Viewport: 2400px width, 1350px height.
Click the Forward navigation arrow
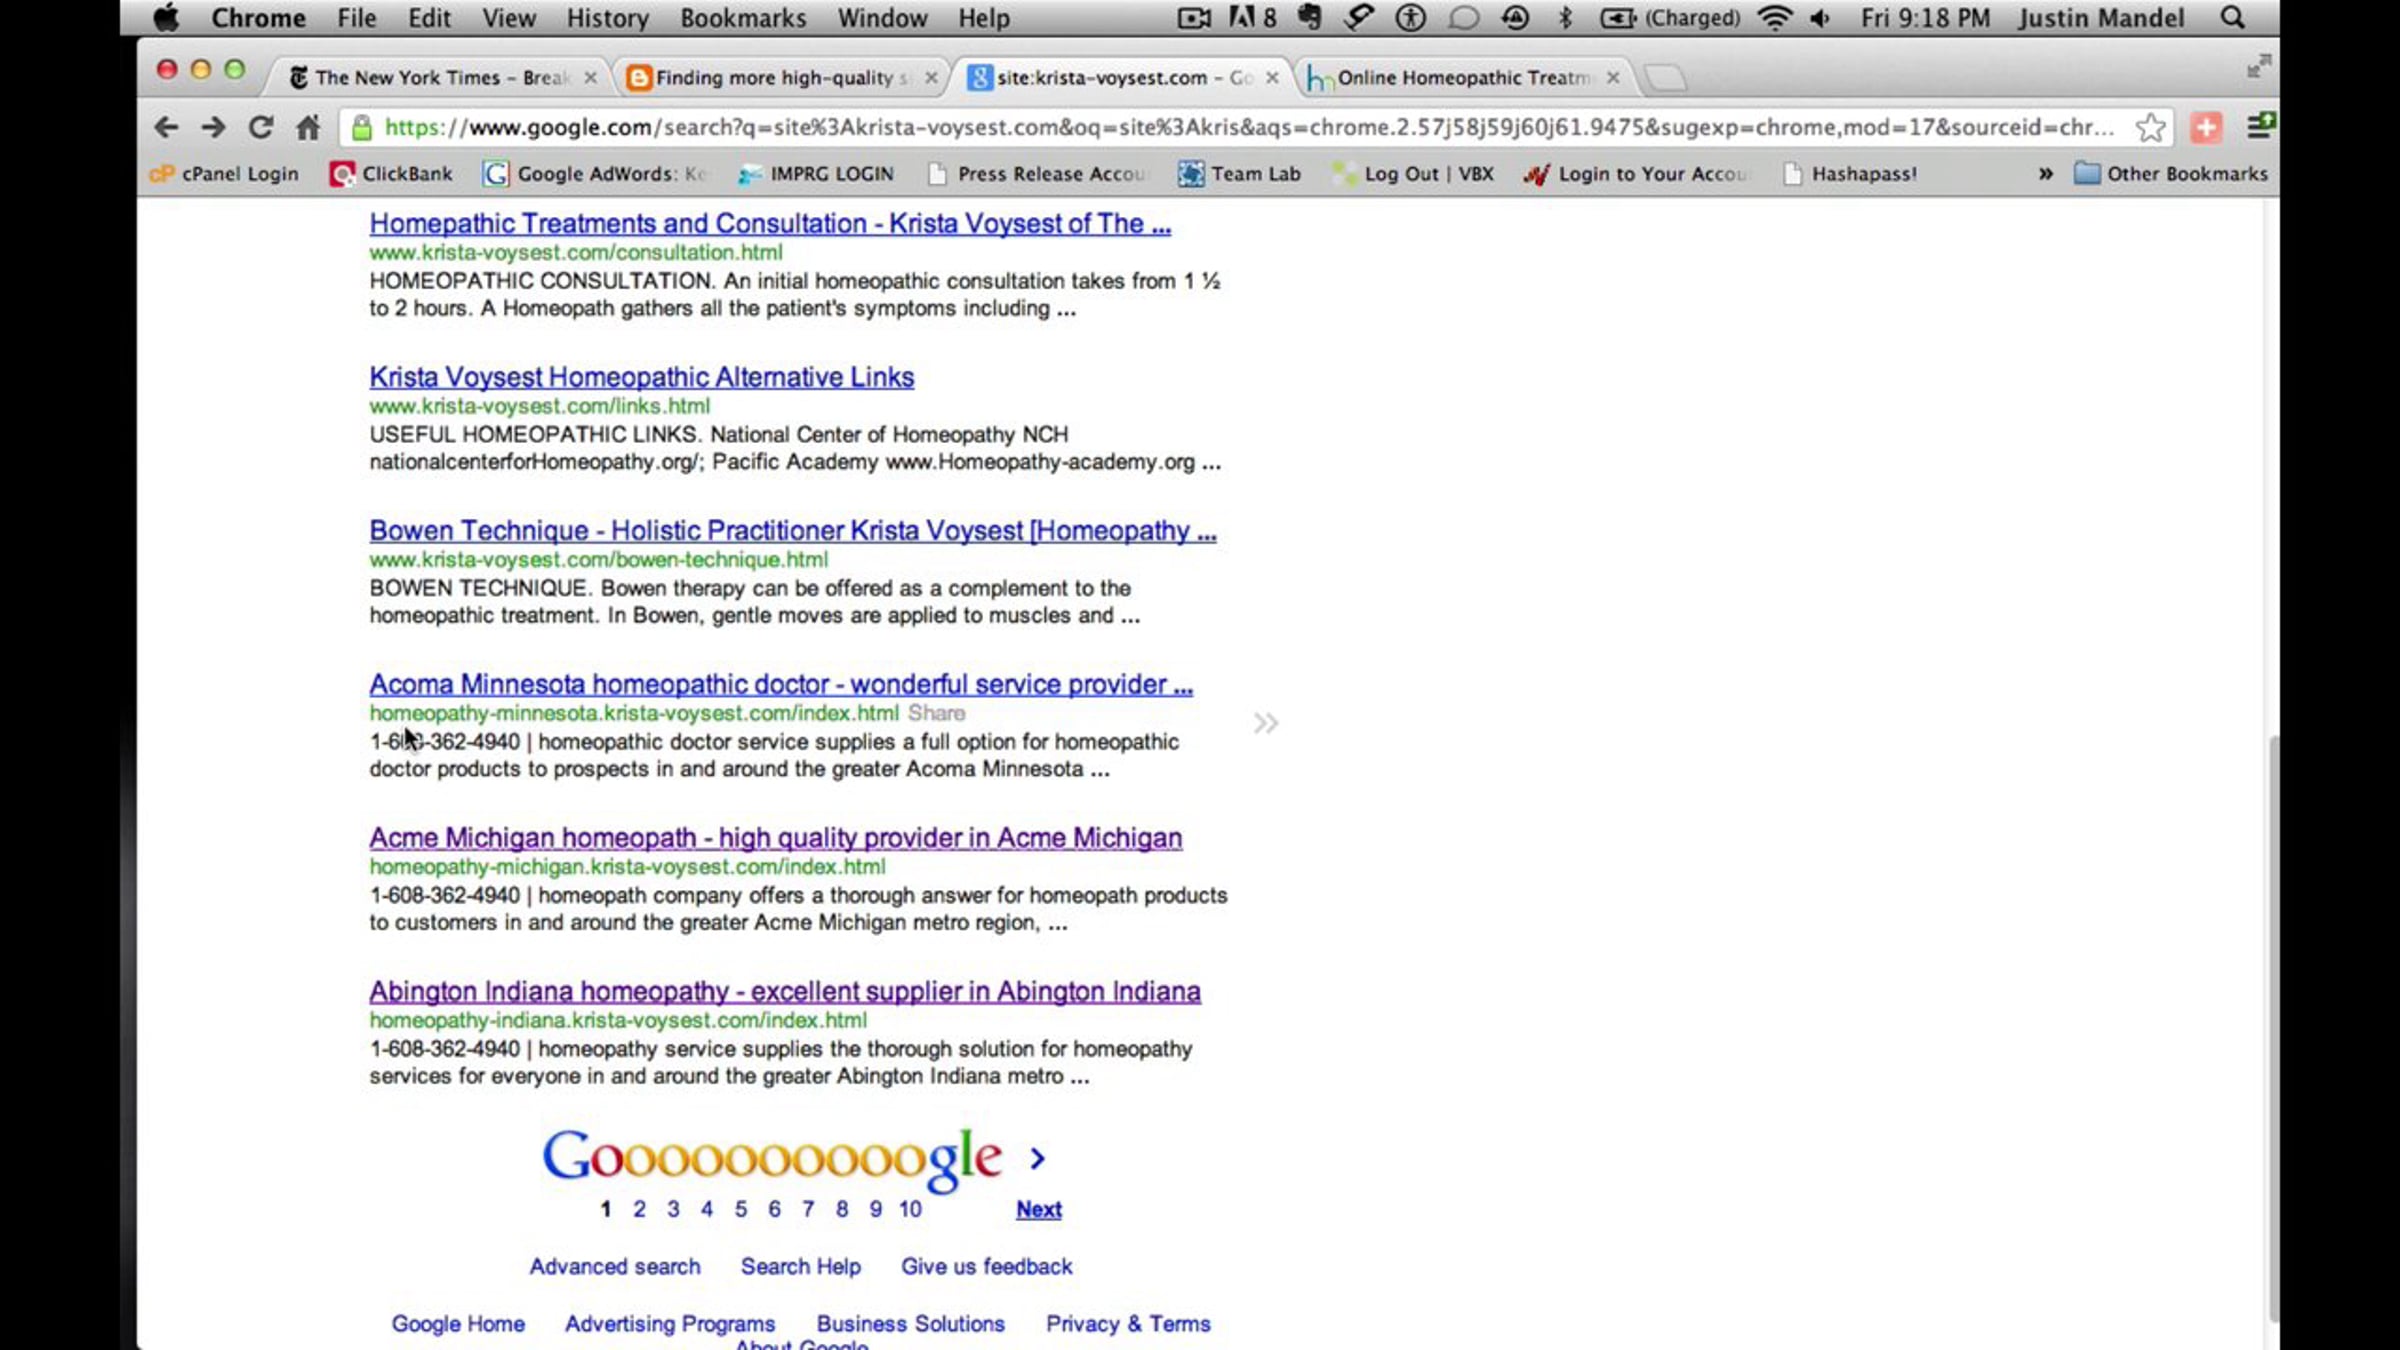point(213,127)
